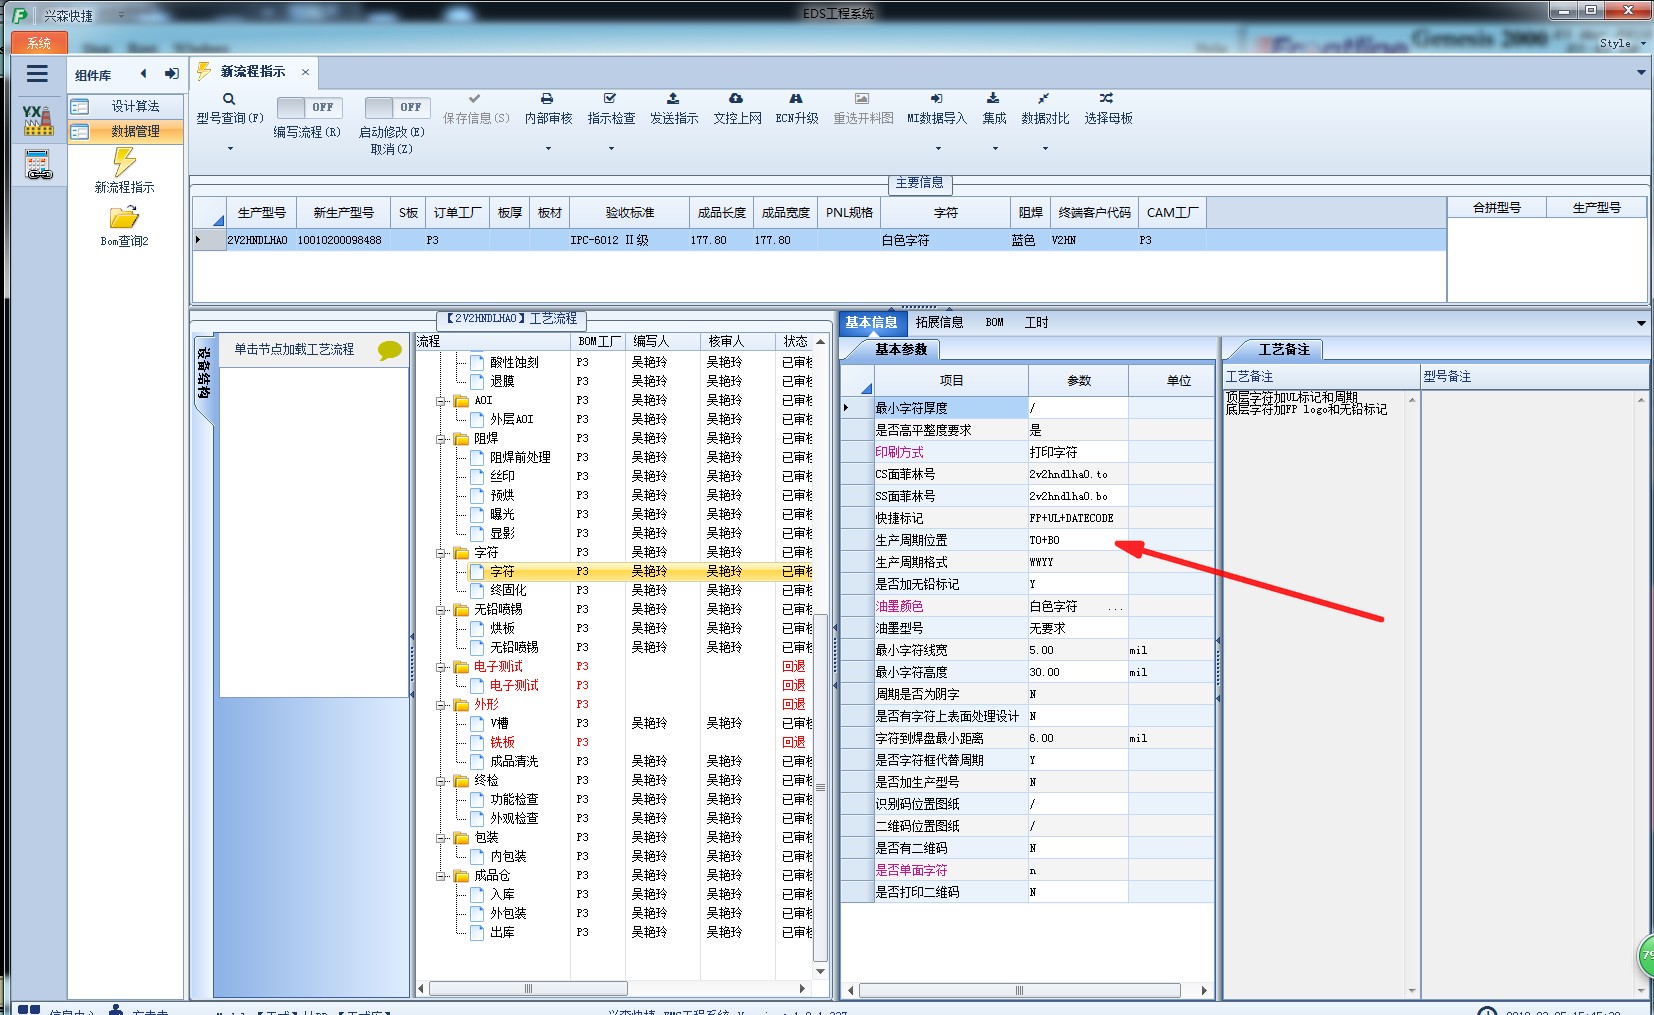Screen dimensions: 1654x1015
Task: Collapse the 组件库 panel with the left arrow
Action: click(143, 73)
